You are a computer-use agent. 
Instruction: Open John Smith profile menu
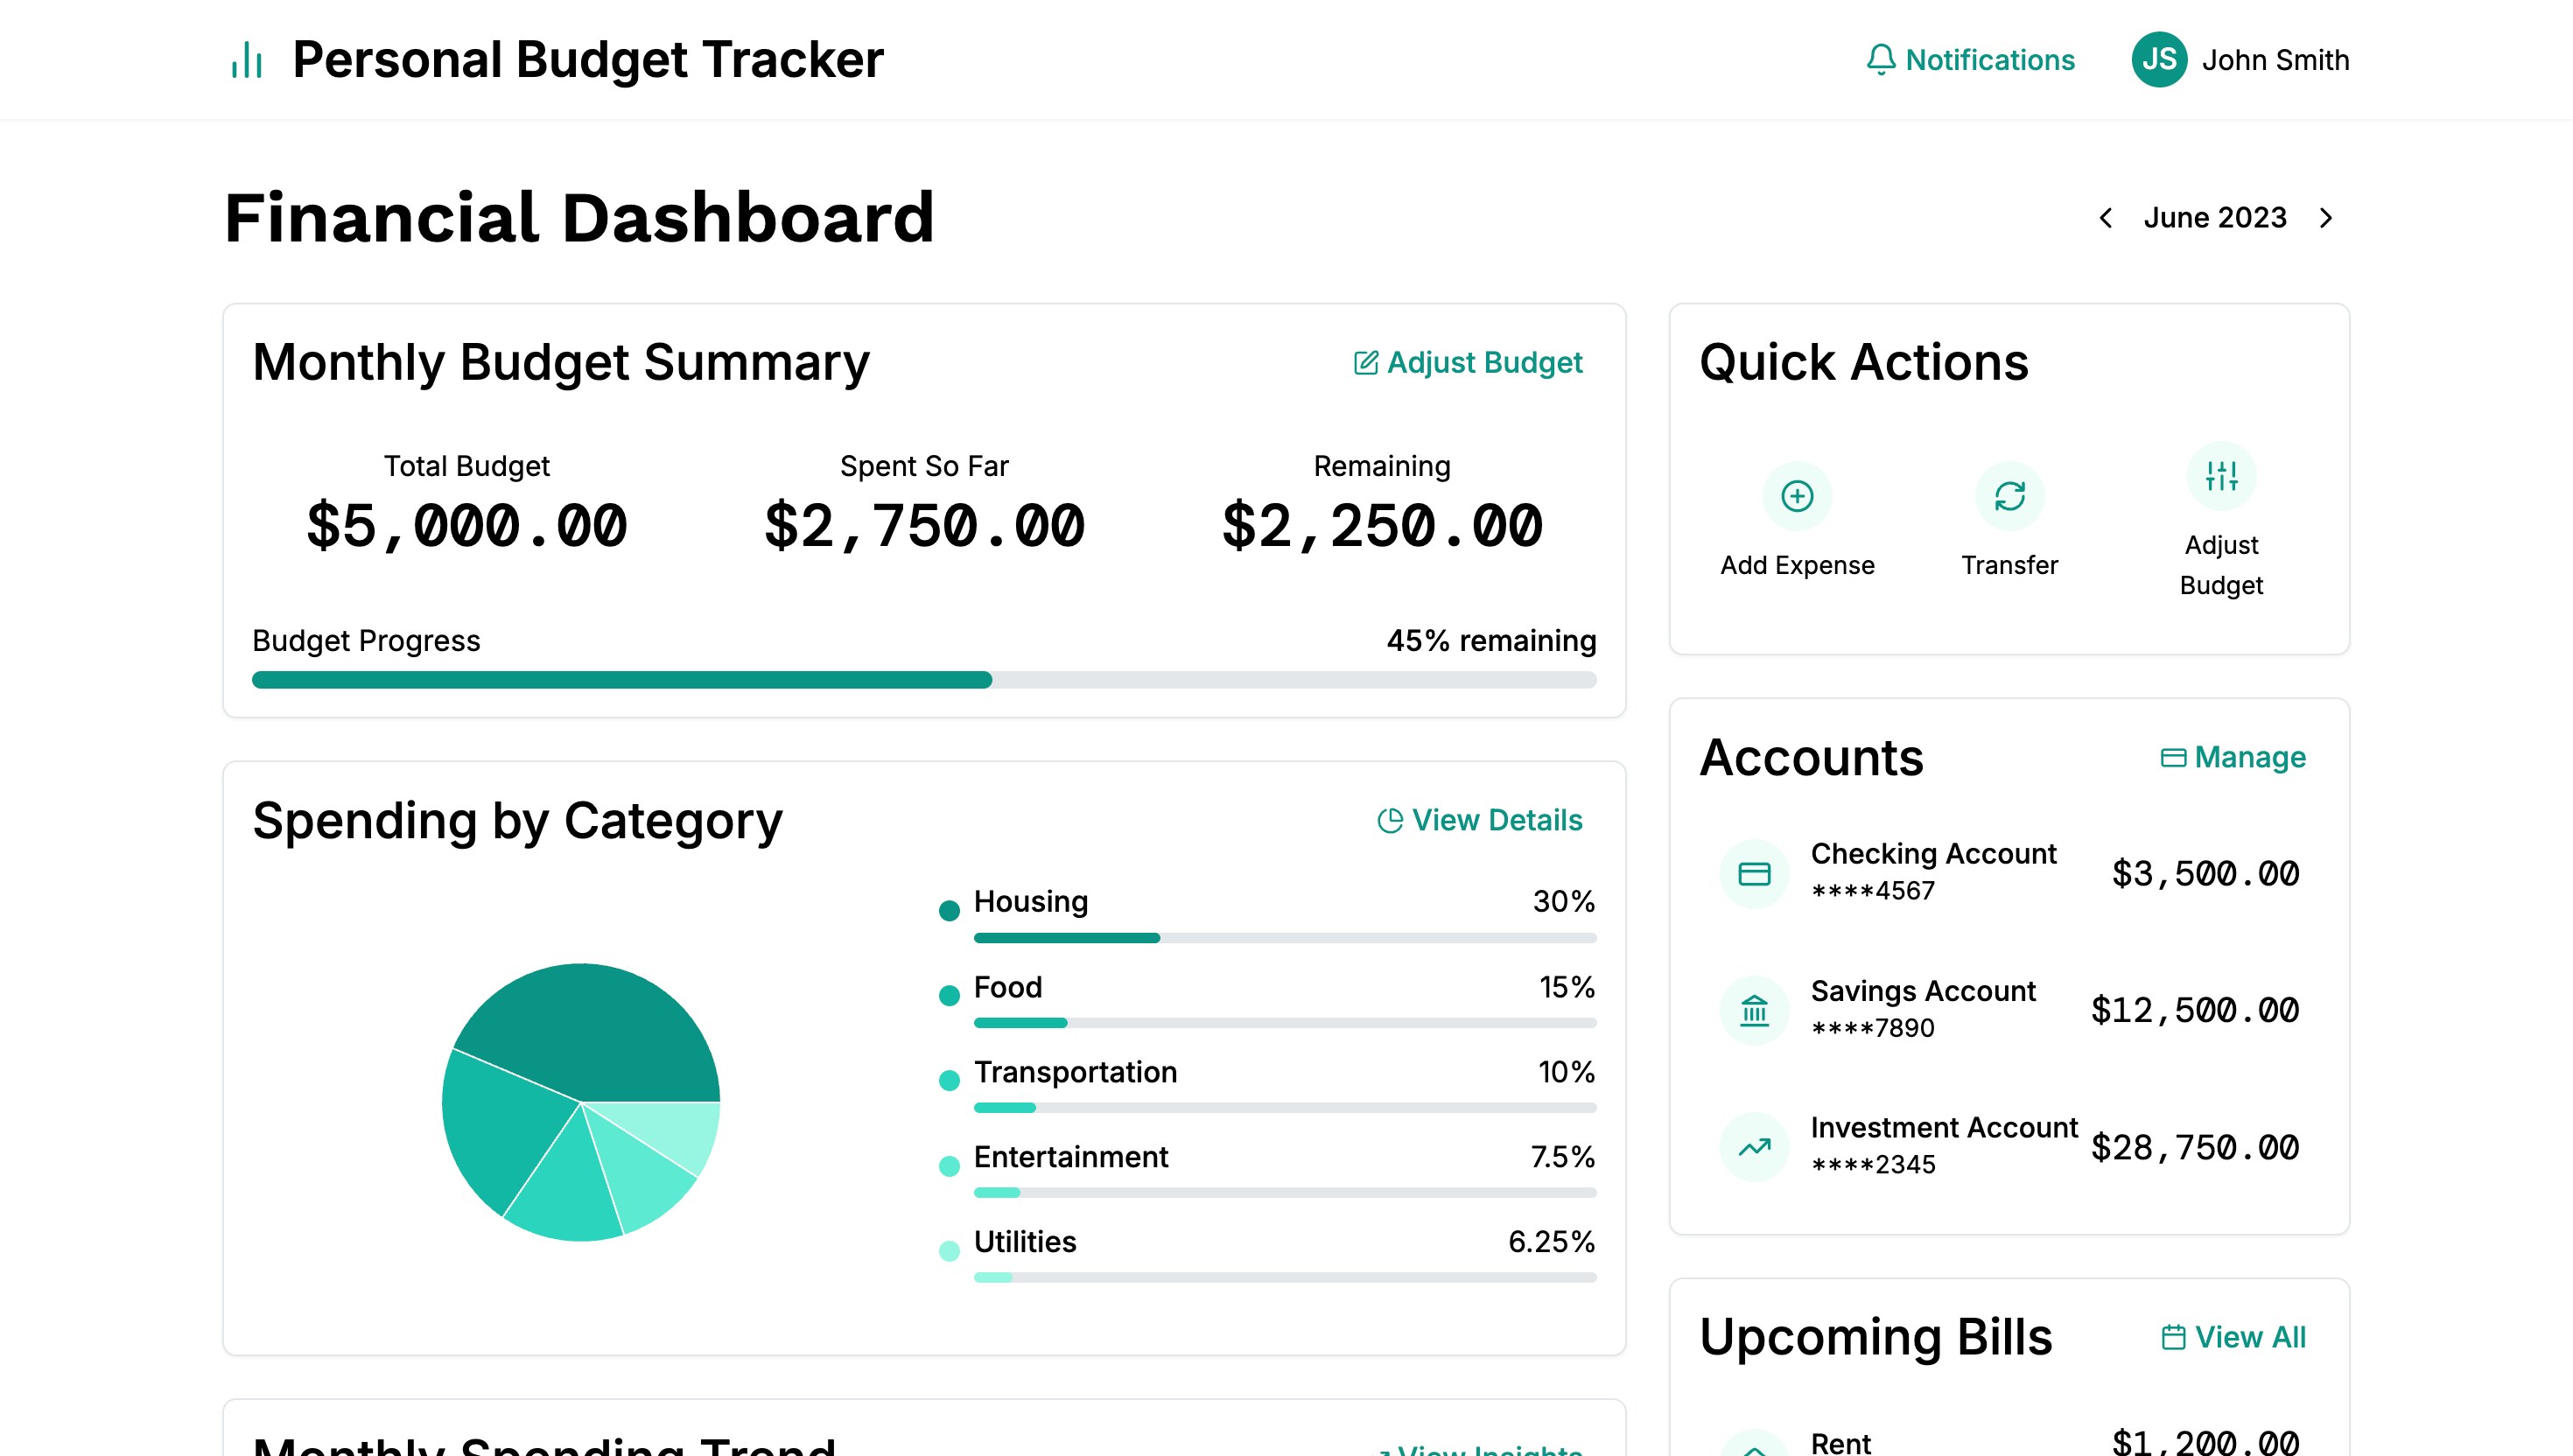tap(2275, 60)
